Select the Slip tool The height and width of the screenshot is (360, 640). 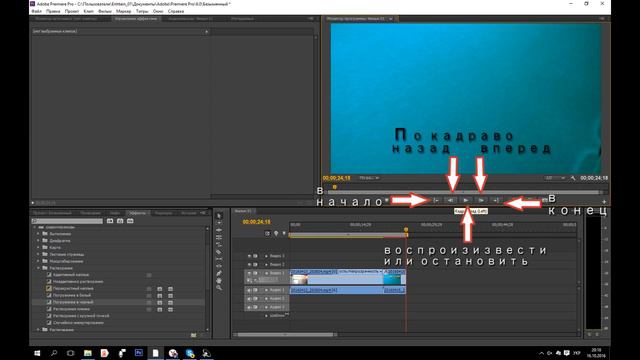click(219, 259)
